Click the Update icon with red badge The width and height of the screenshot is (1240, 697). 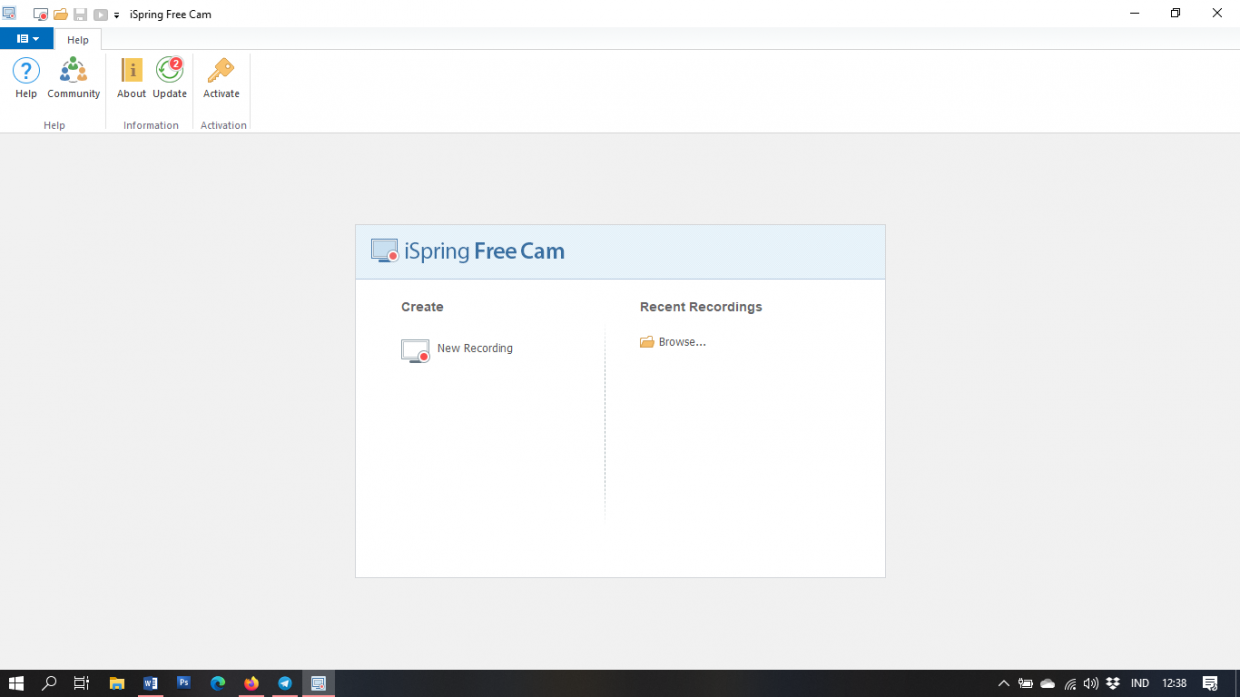coord(170,72)
